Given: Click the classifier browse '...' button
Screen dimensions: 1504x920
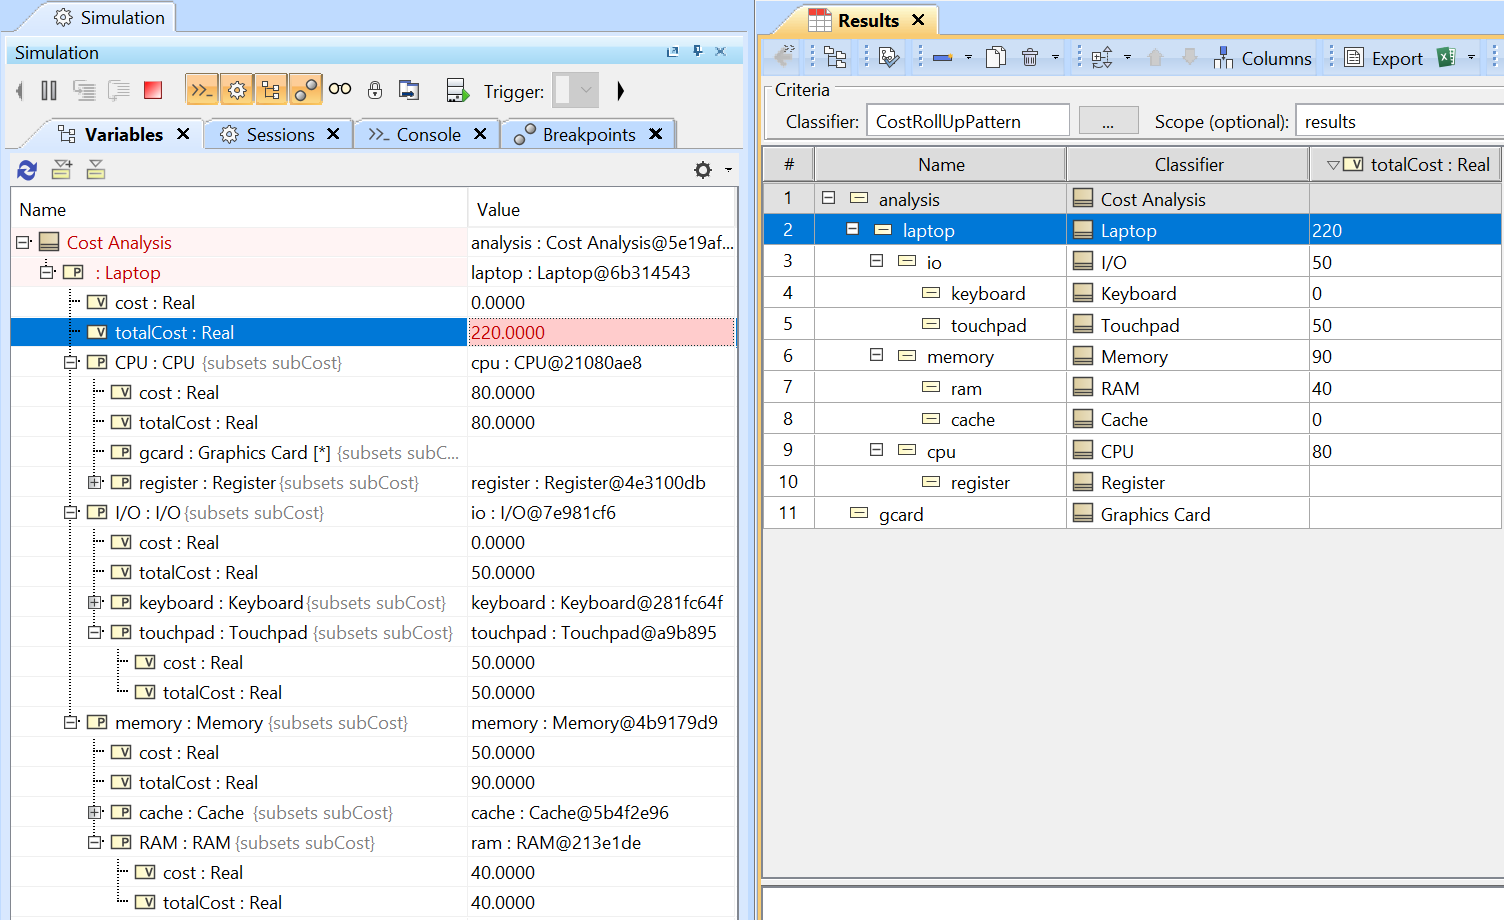Looking at the screenshot, I should [x=1107, y=122].
